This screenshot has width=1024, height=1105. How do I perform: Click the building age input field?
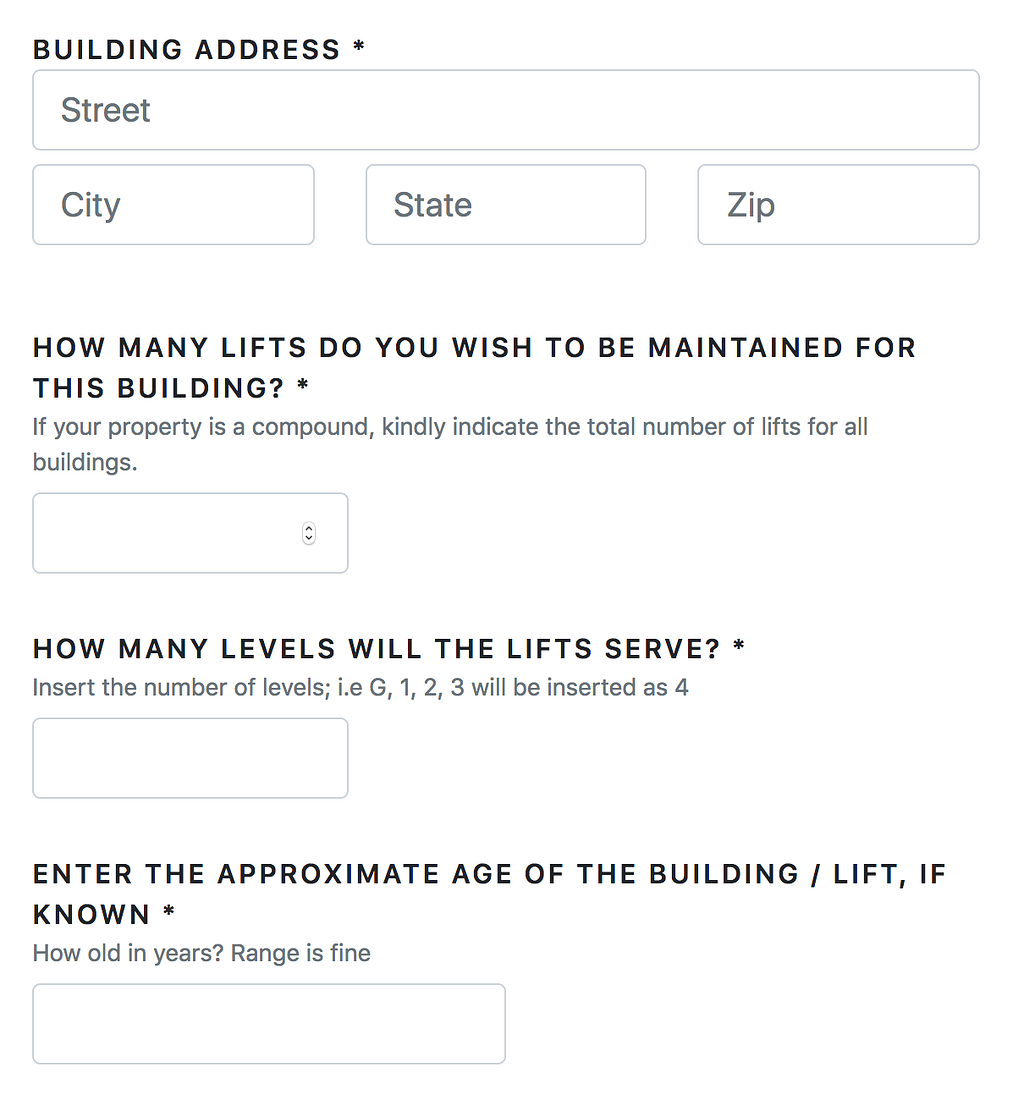(268, 1024)
